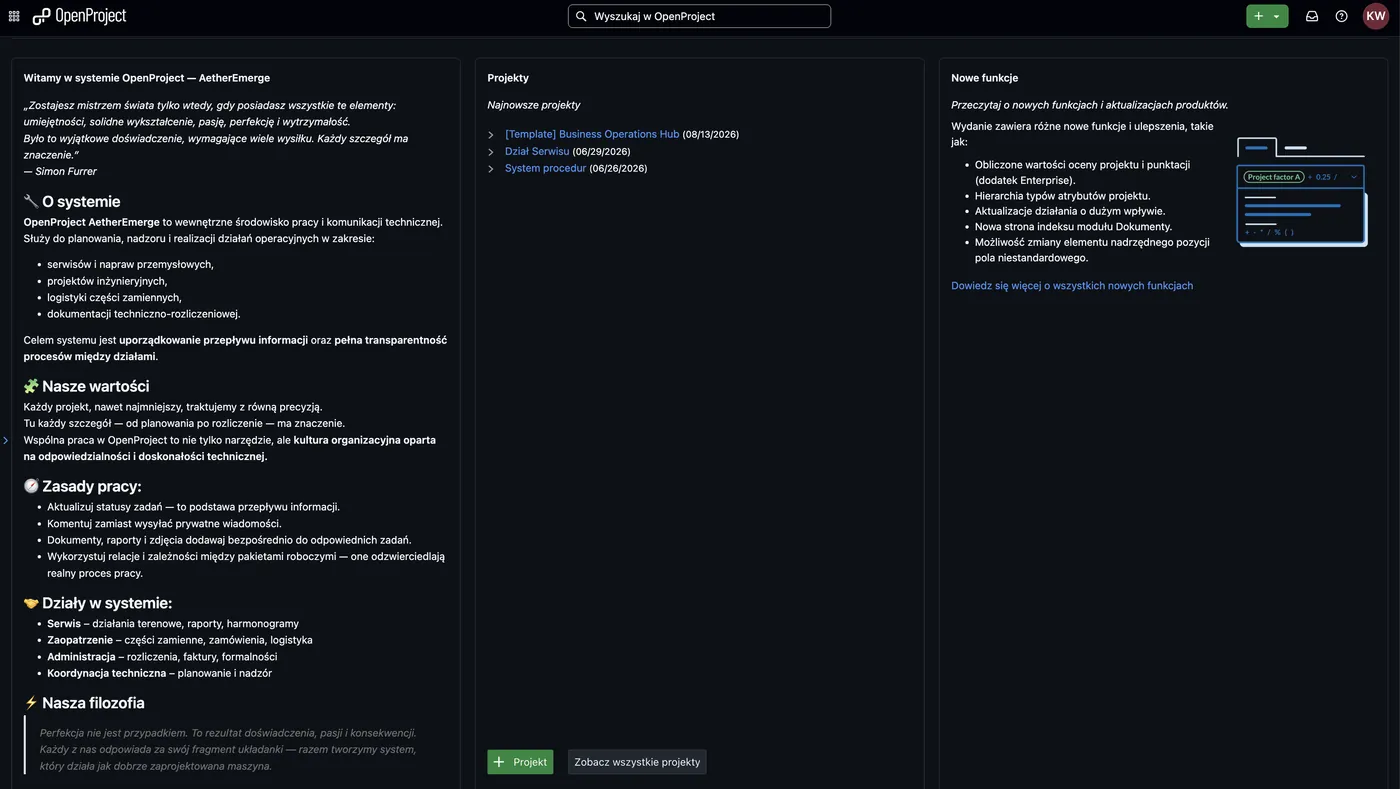1400x789 pixels.
Task: Click the magnifier icon in search bar
Action: pos(581,16)
